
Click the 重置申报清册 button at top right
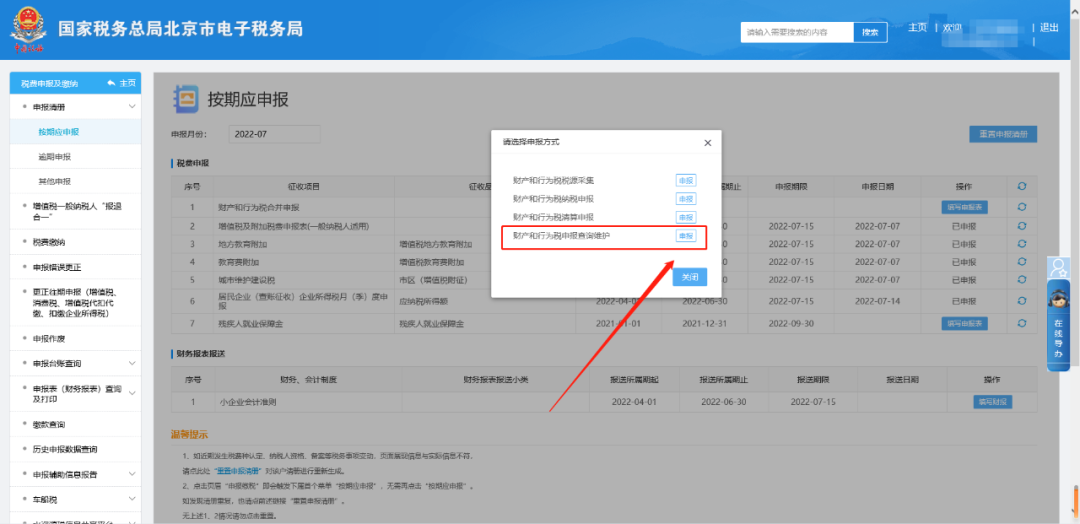click(x=1003, y=135)
